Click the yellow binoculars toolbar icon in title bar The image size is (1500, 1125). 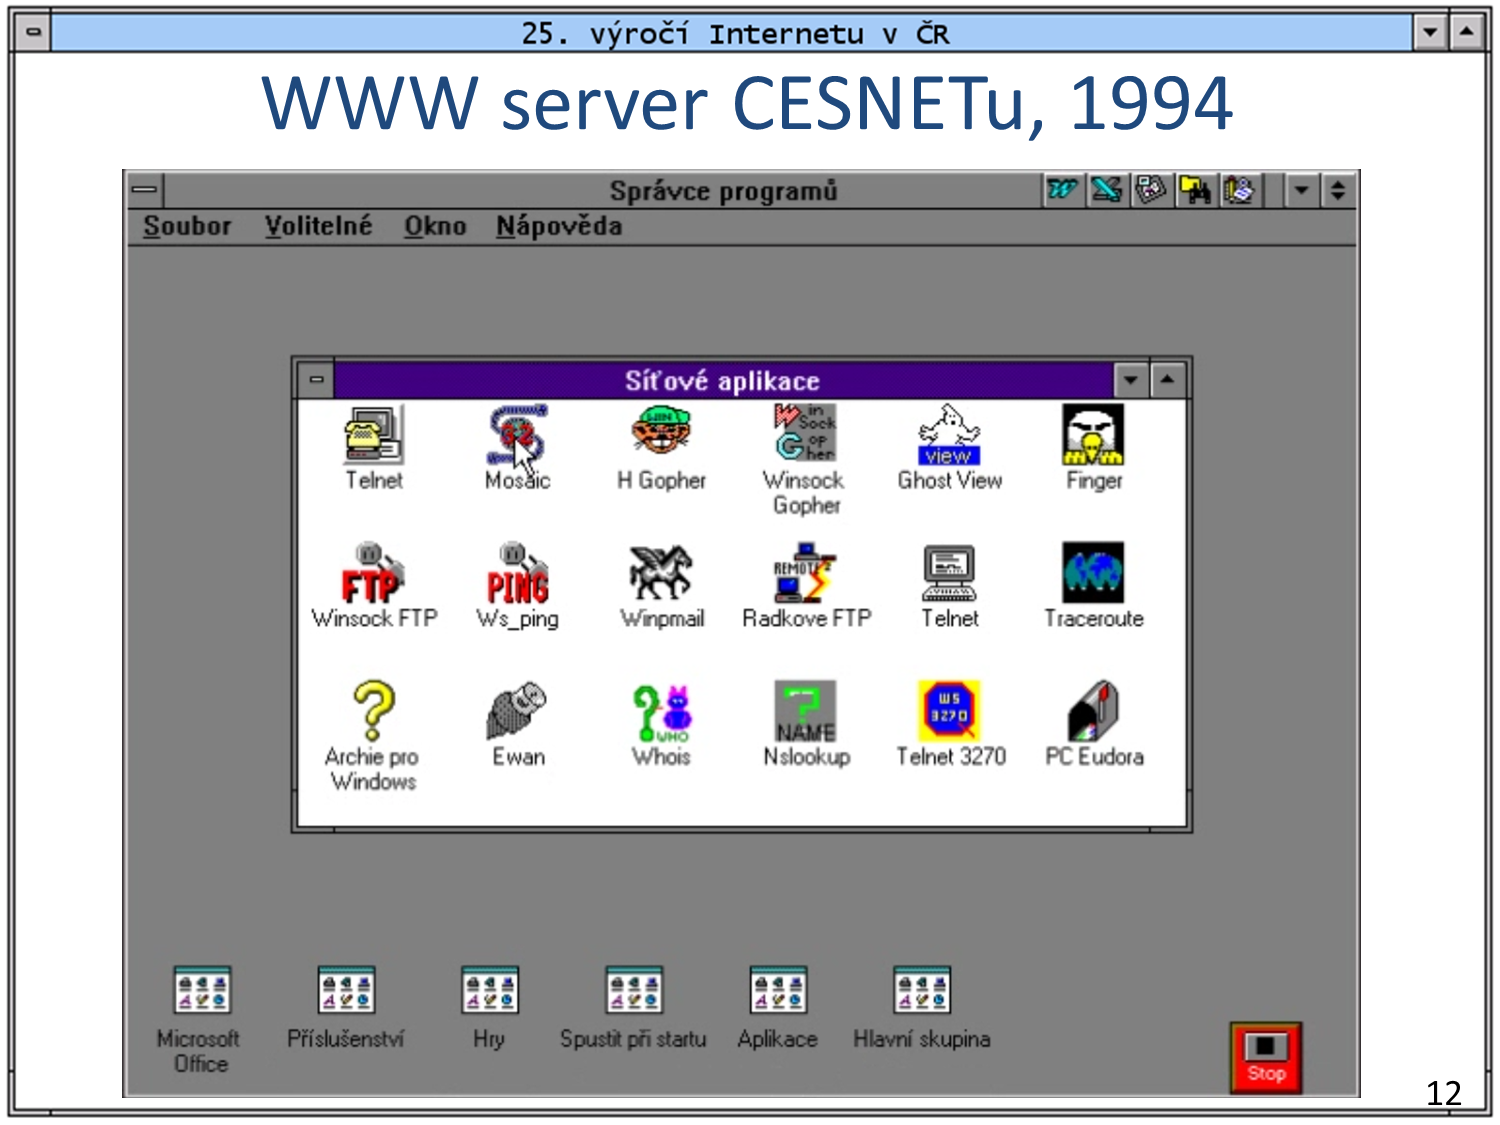tap(1194, 189)
